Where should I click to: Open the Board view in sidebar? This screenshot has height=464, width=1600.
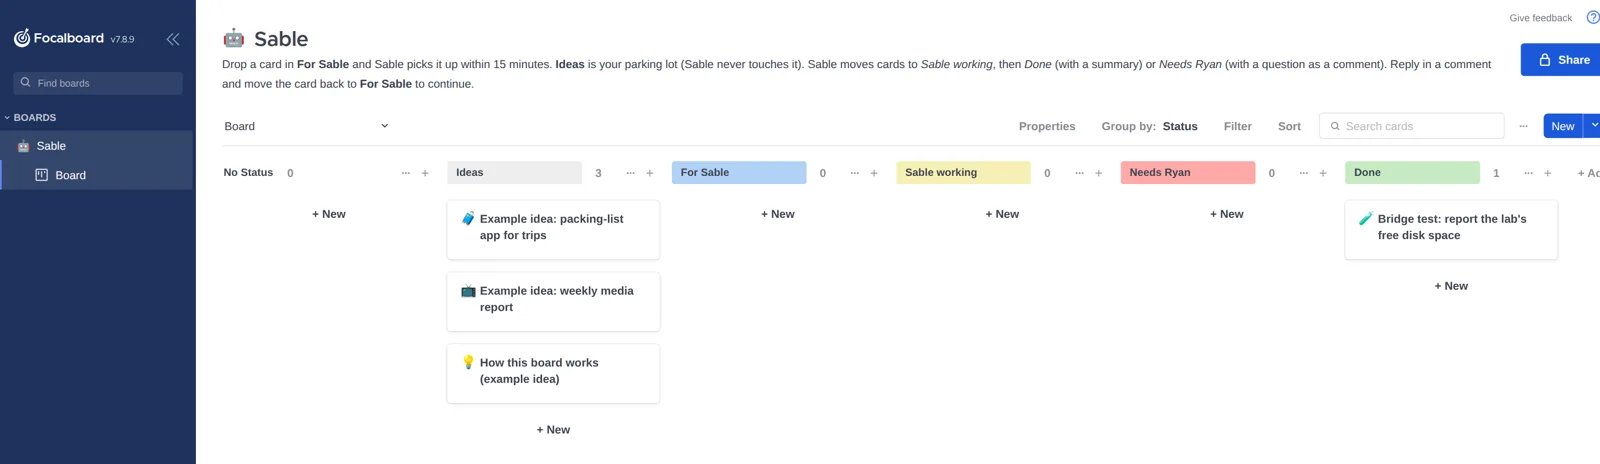96,175
